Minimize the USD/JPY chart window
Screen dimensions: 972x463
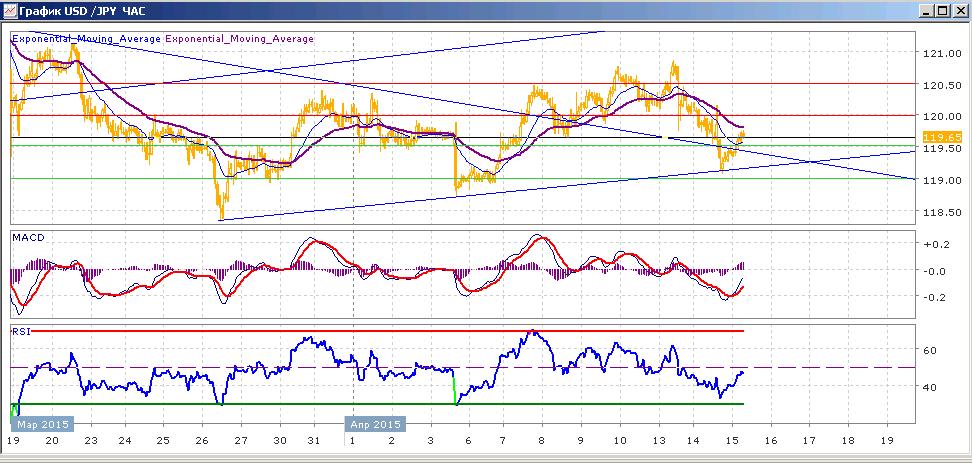click(x=927, y=11)
